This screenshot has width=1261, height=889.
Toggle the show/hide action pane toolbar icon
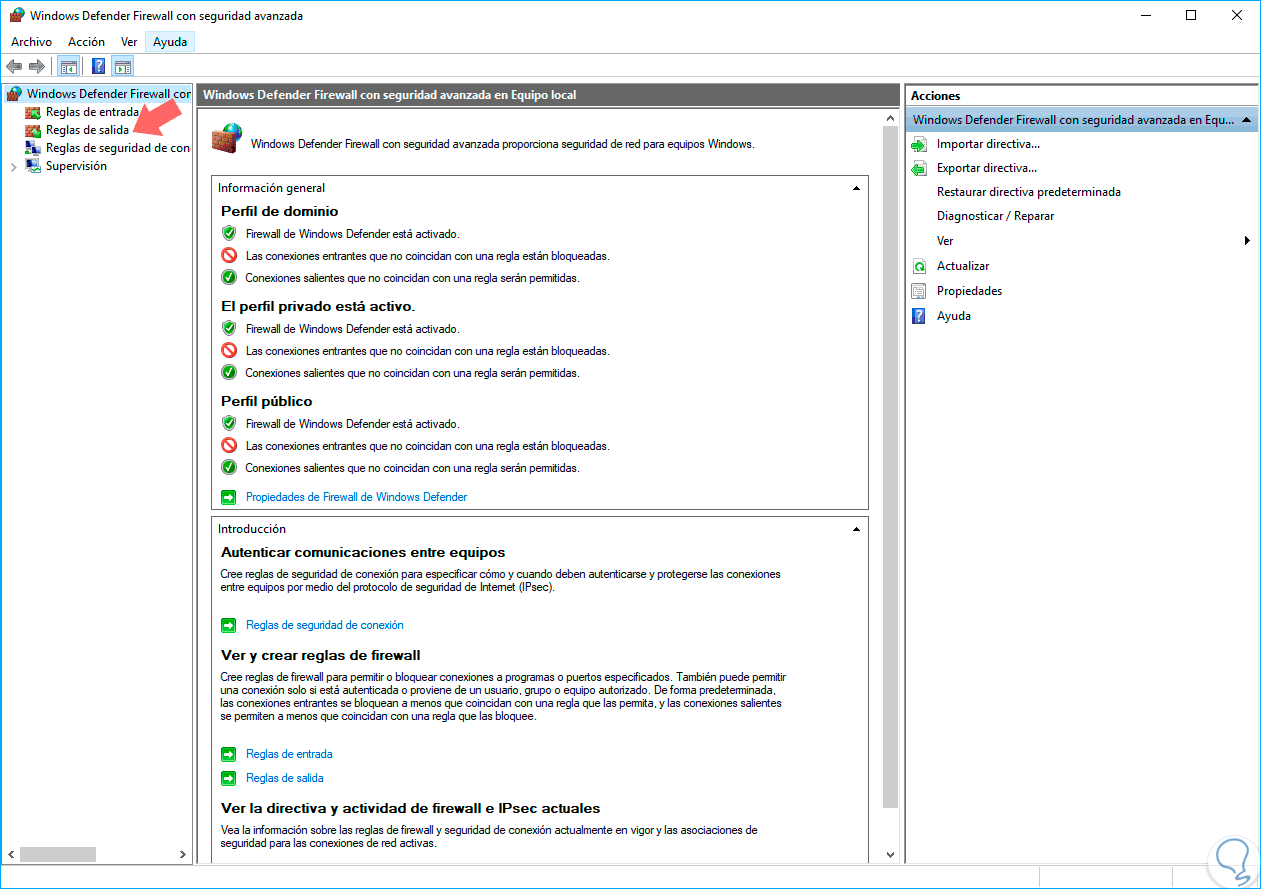pos(123,67)
